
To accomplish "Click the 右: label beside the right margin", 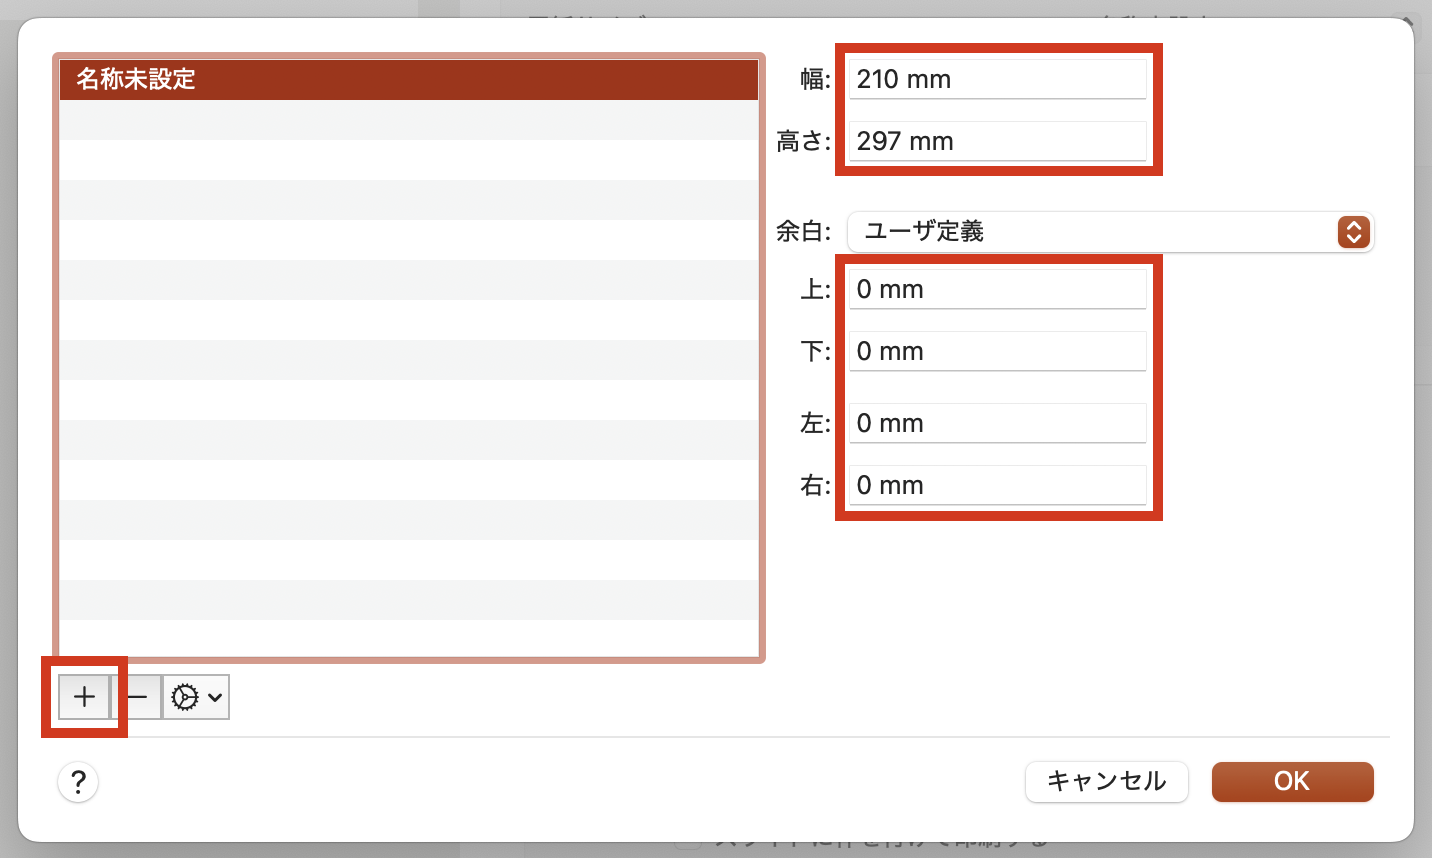I will point(814,486).
